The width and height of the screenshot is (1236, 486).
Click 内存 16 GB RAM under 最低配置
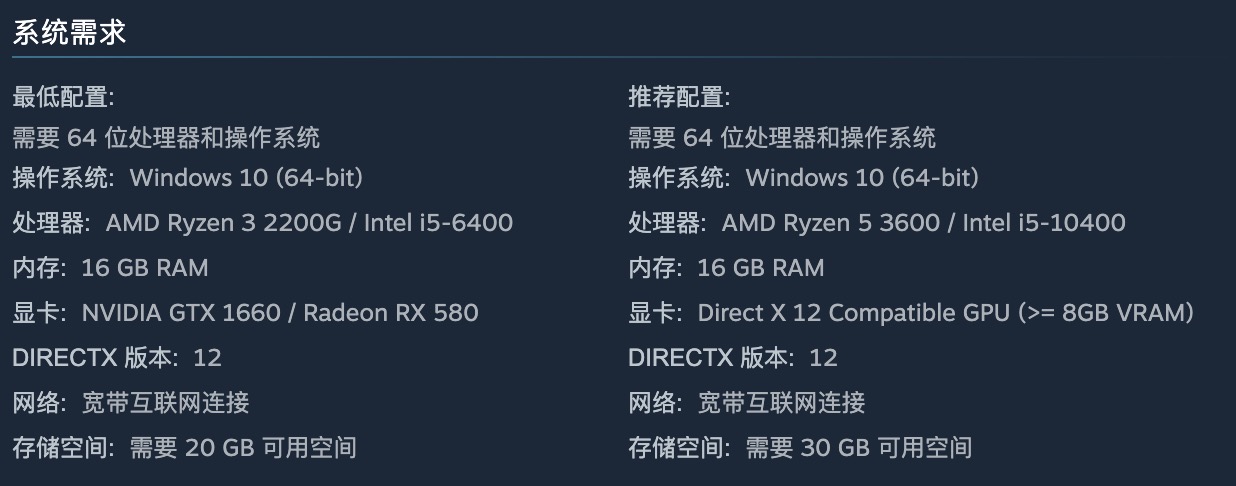pyautogui.click(x=110, y=267)
